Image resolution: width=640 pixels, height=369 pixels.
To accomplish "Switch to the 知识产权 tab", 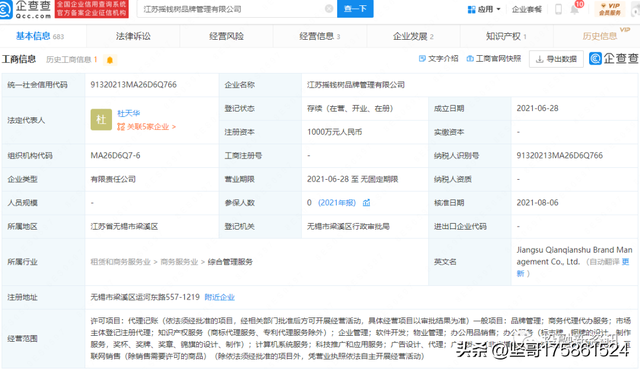I will pyautogui.click(x=506, y=36).
